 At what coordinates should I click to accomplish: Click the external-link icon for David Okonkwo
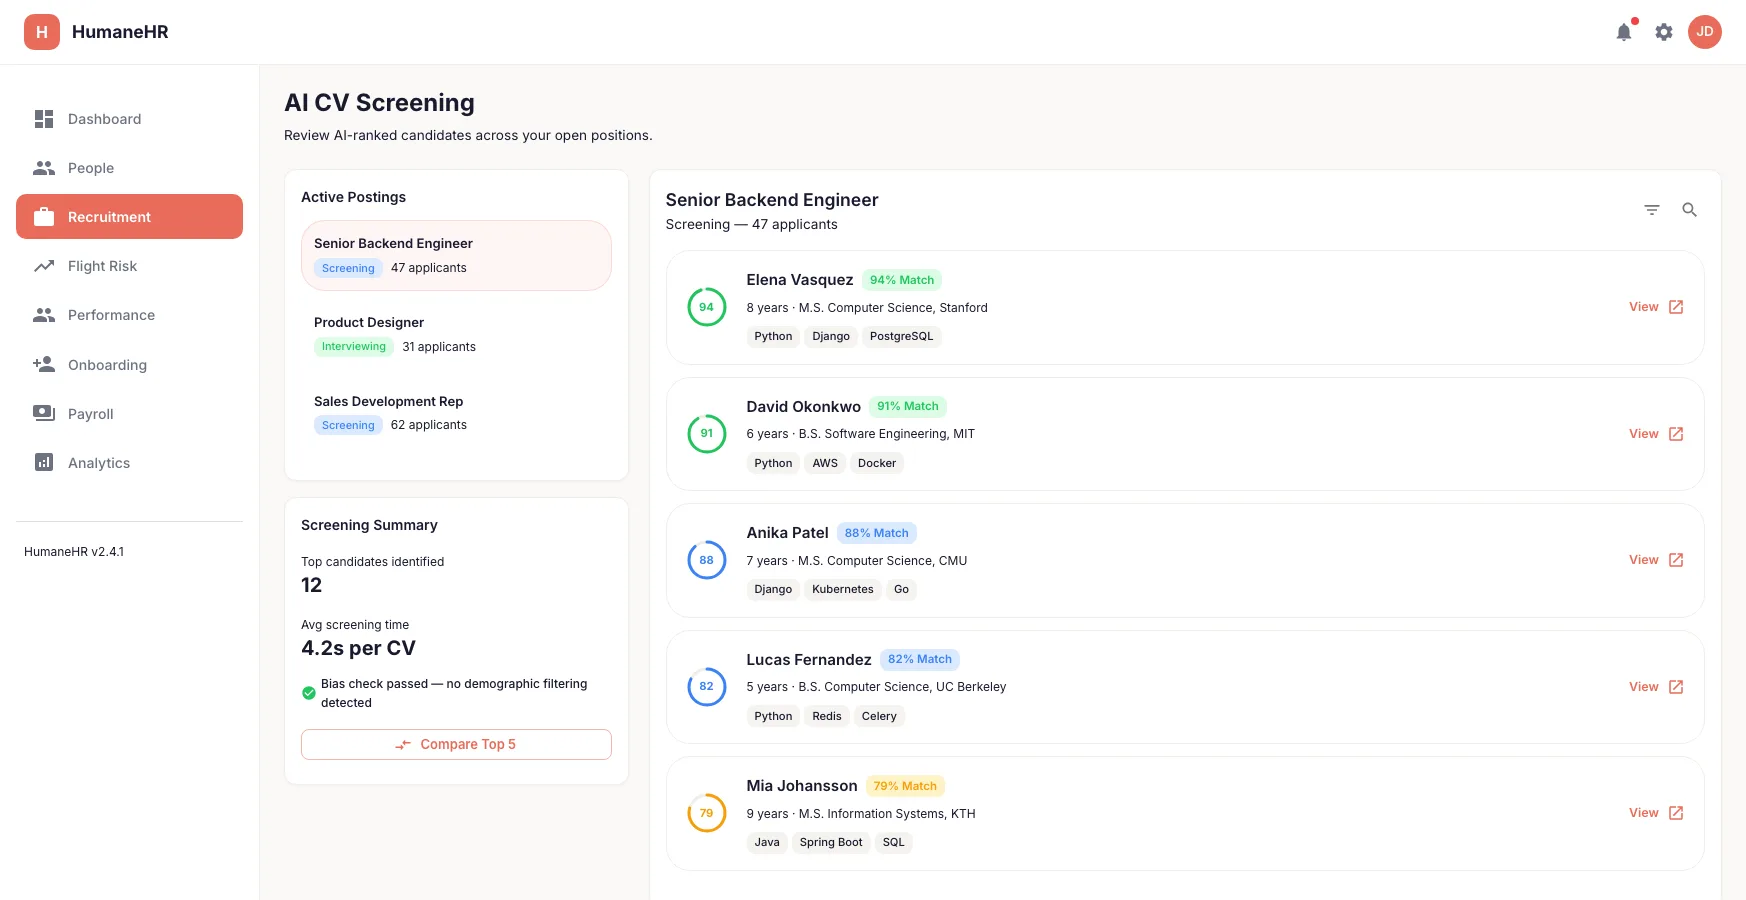[x=1677, y=434]
